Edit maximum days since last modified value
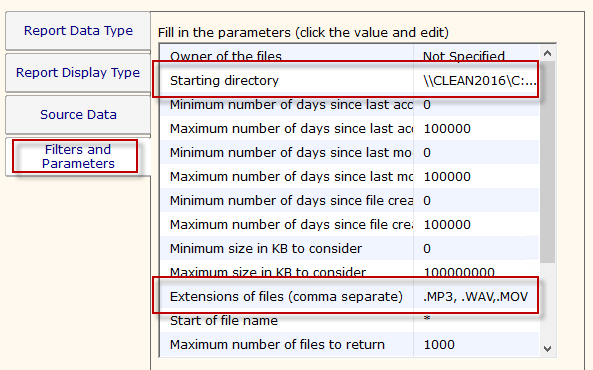593x370 pixels. pyautogui.click(x=447, y=177)
